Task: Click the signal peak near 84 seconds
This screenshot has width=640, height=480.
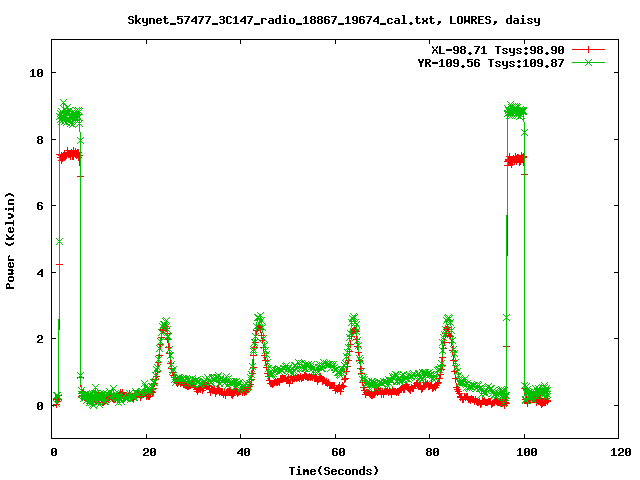Action: (448, 323)
